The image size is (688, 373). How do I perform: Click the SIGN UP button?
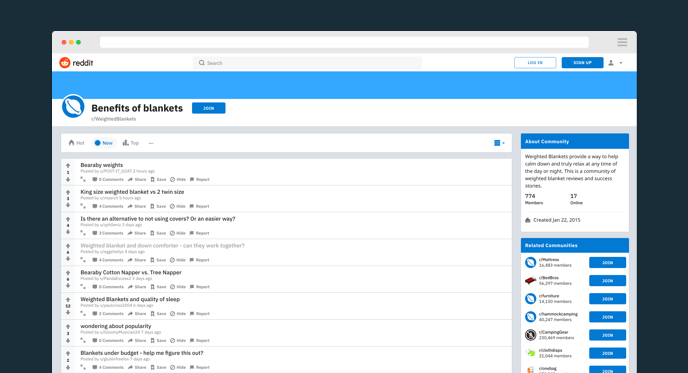click(582, 63)
